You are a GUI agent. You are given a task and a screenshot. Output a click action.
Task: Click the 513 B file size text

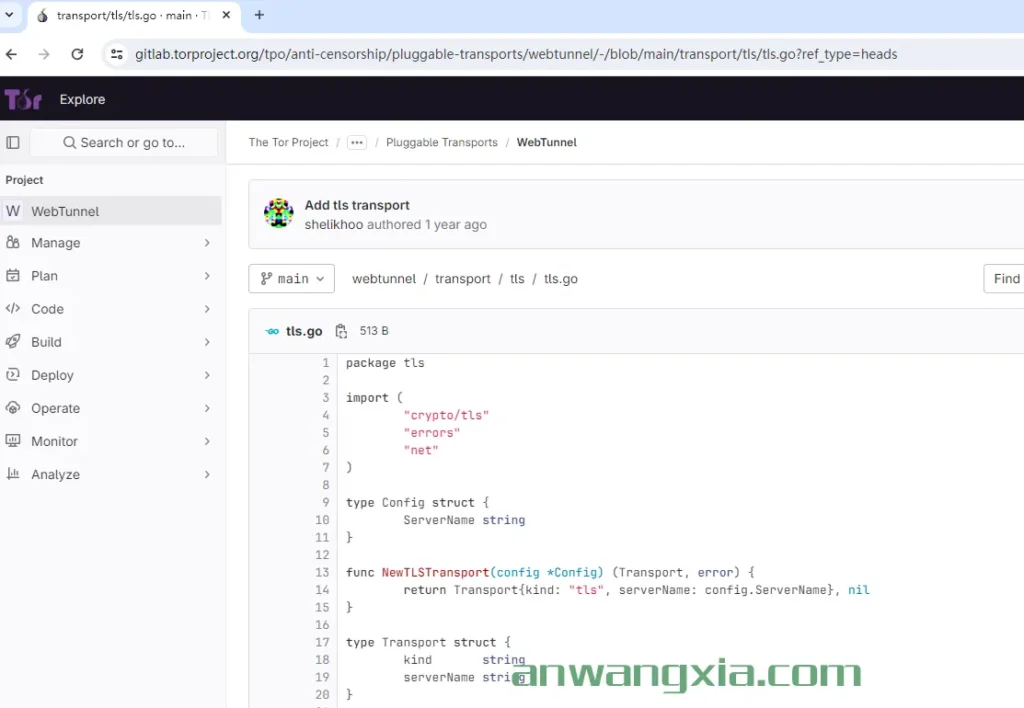point(374,331)
